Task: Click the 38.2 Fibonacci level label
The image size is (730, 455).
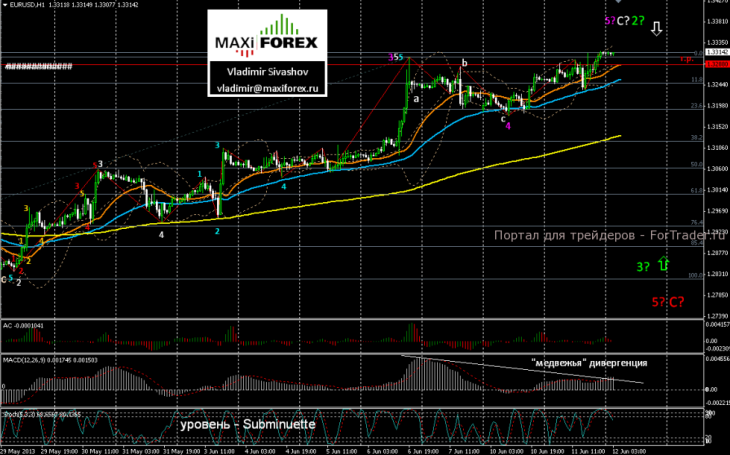Action: pos(696,138)
